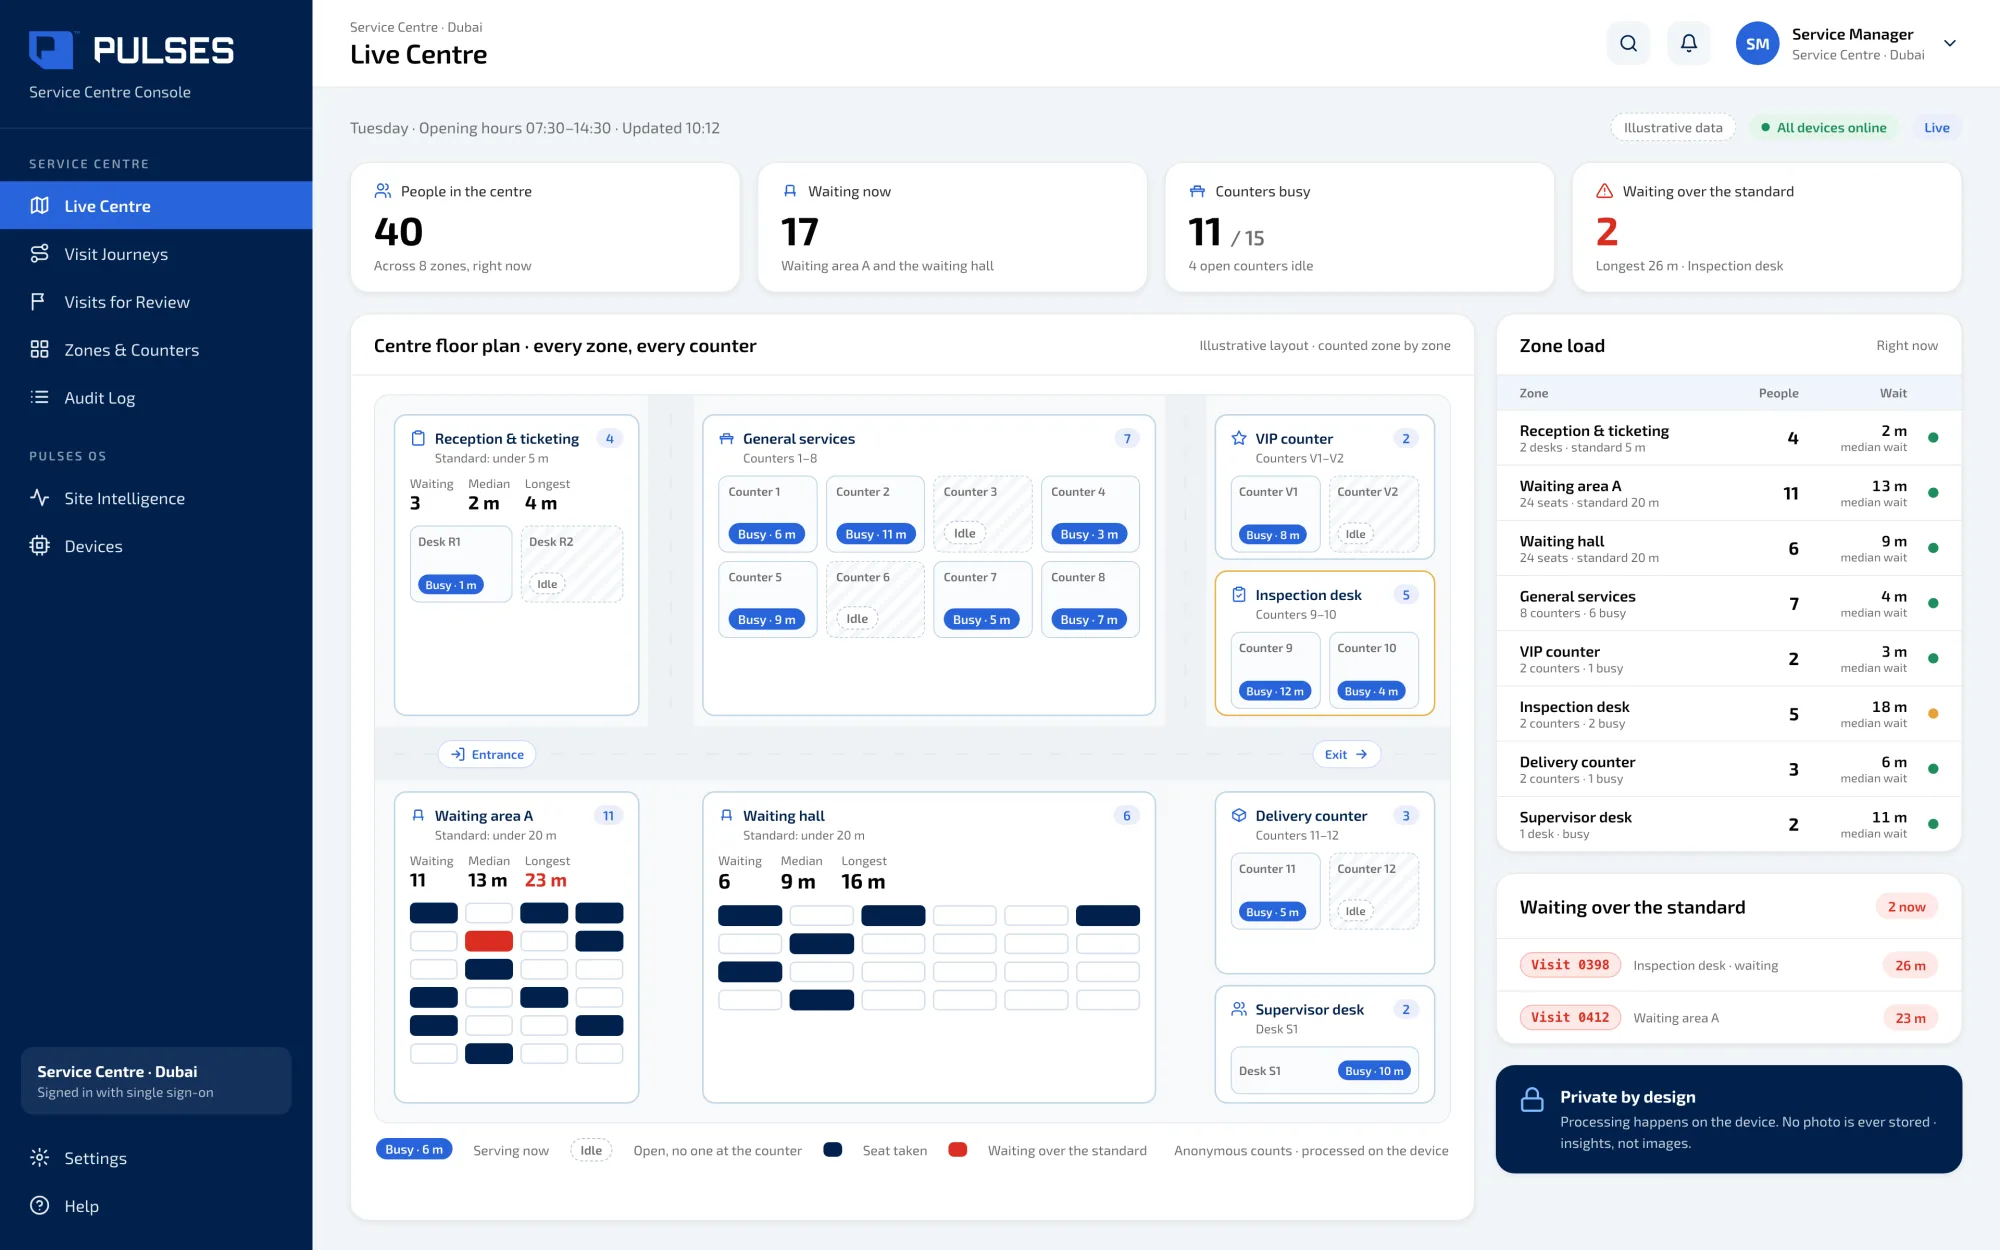Open the notifications bell
The height and width of the screenshot is (1250, 2000).
click(x=1688, y=43)
